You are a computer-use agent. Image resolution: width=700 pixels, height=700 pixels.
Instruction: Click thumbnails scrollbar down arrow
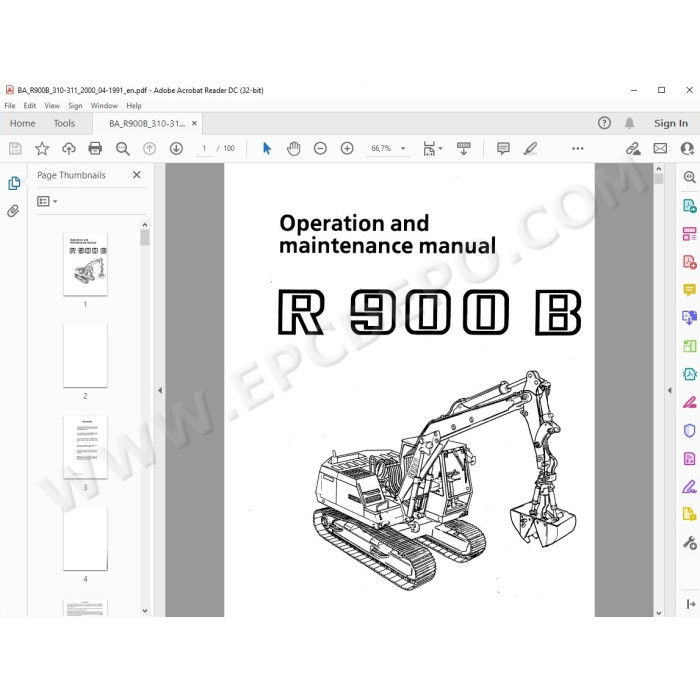click(x=145, y=610)
